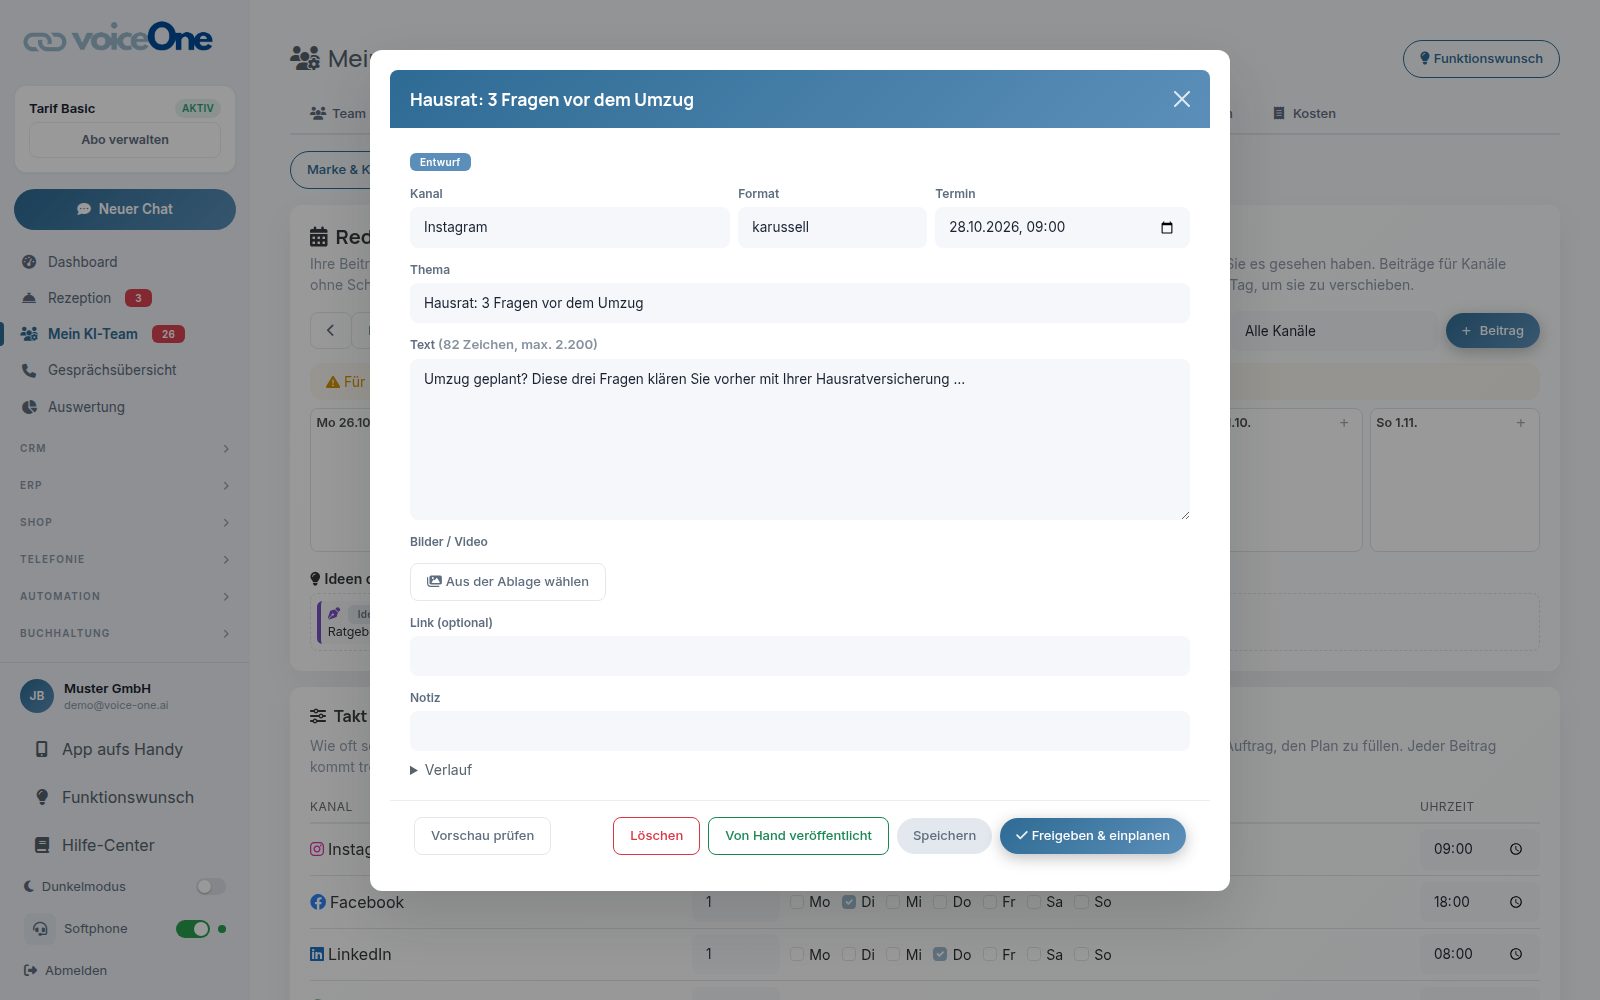Switch to the Kosten tab
Viewport: 1600px width, 1000px height.
[1304, 114]
